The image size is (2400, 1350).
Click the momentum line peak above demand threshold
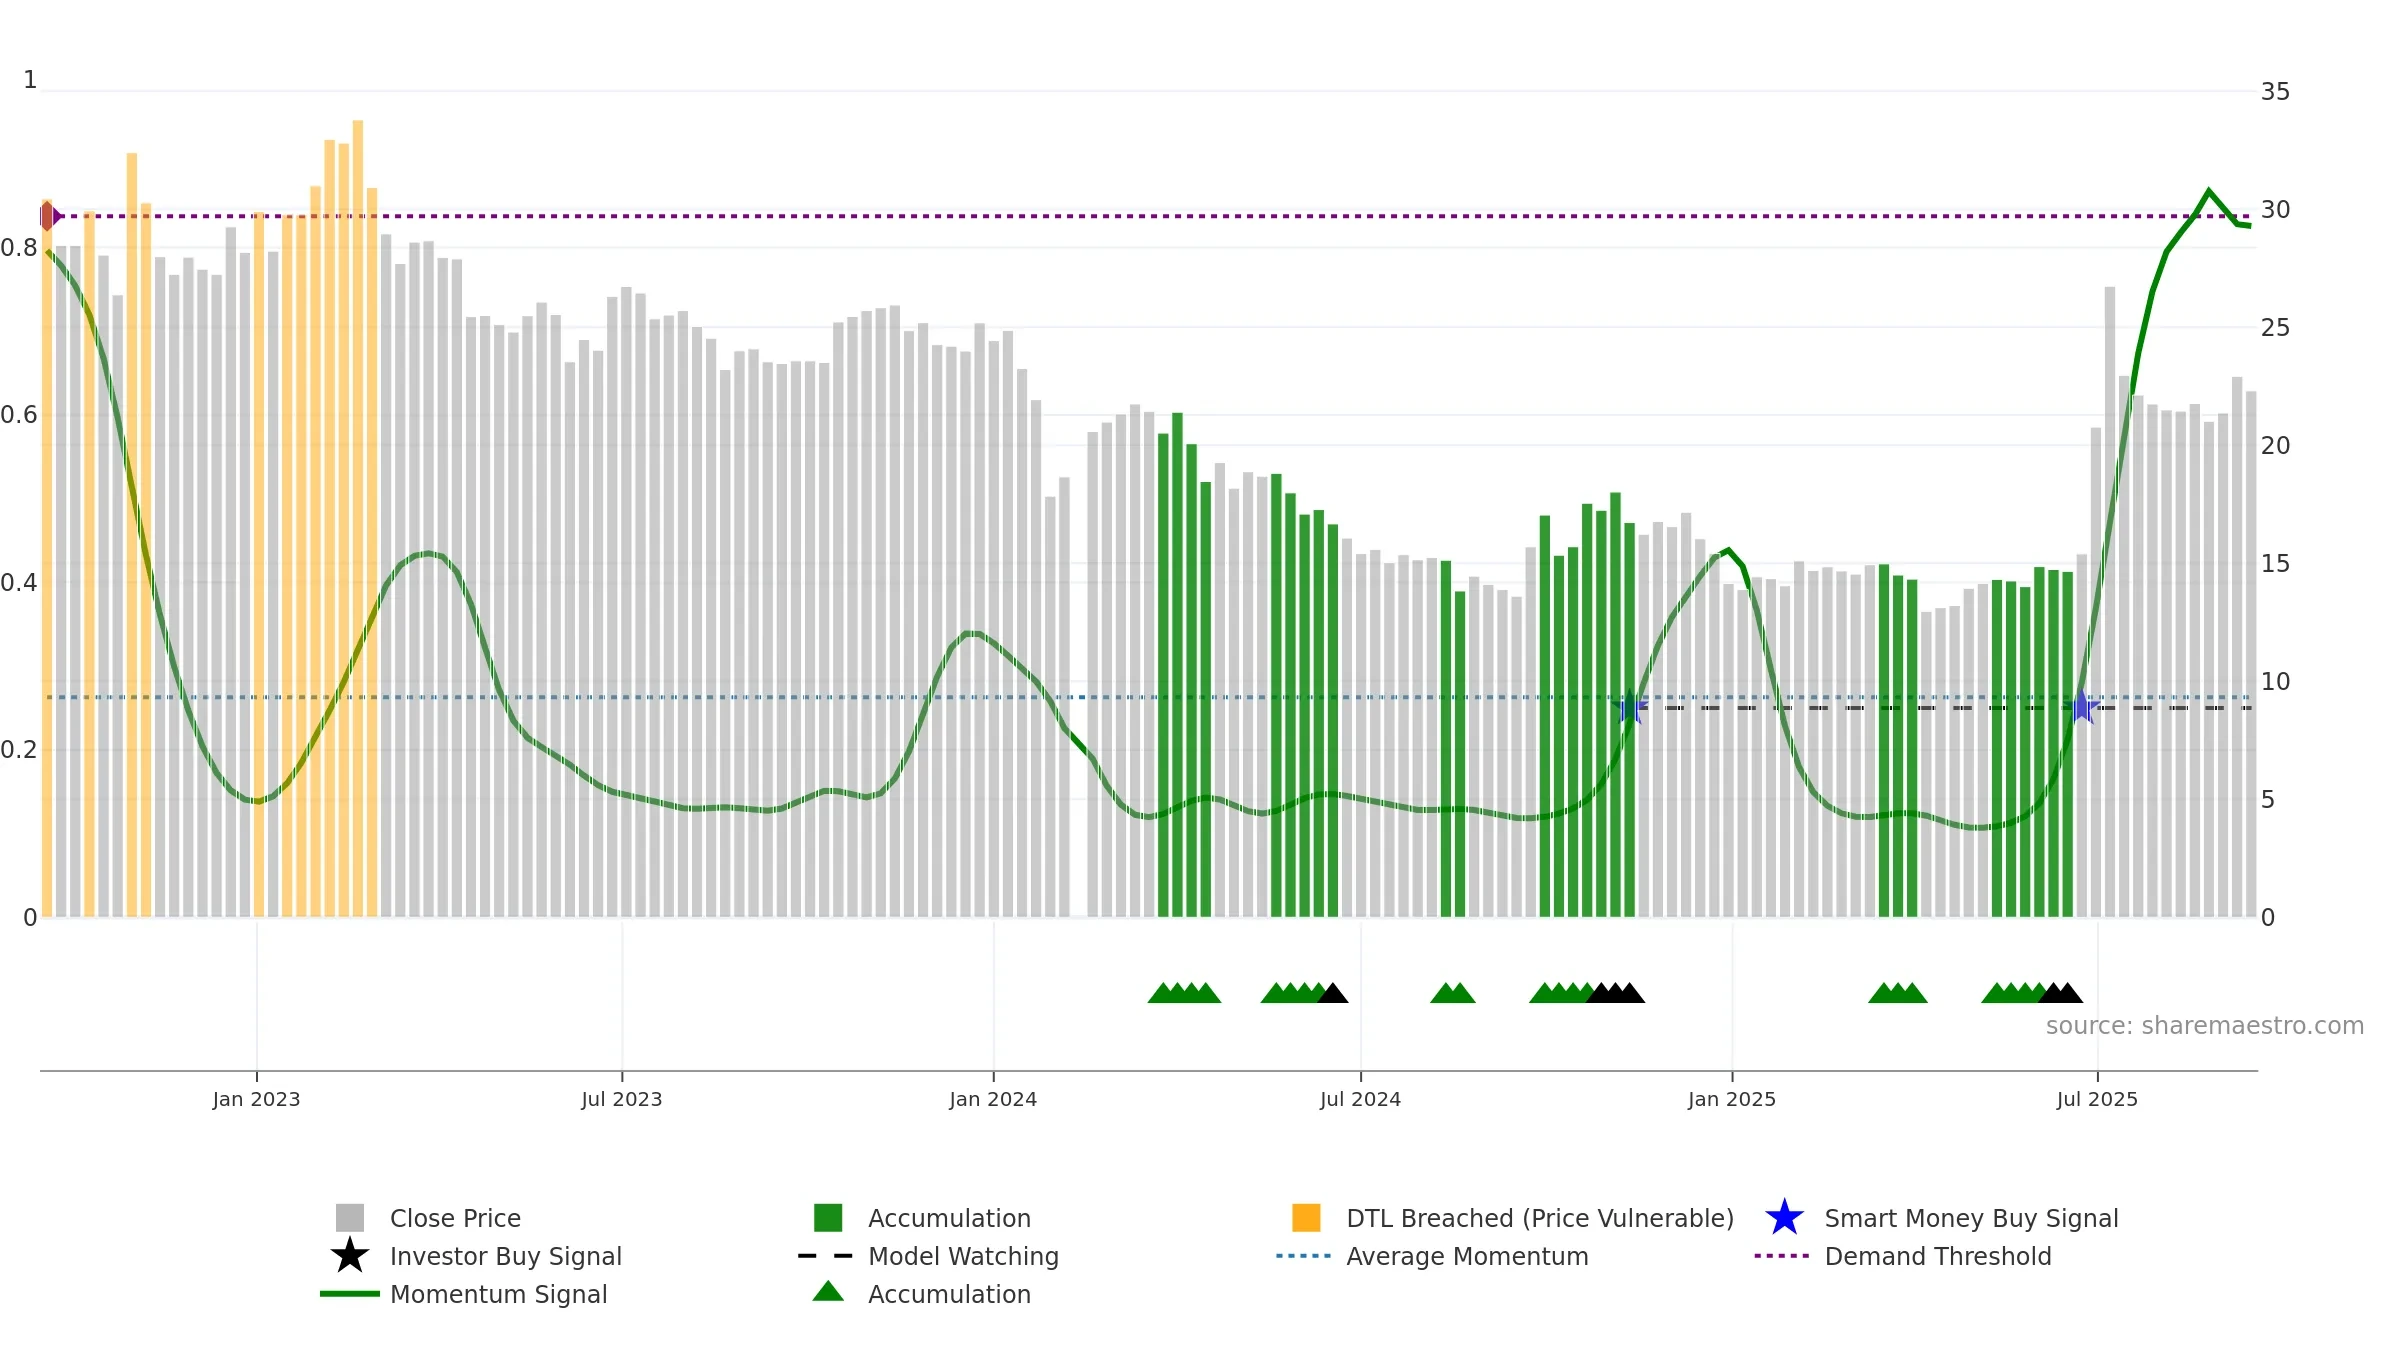[x=2209, y=190]
